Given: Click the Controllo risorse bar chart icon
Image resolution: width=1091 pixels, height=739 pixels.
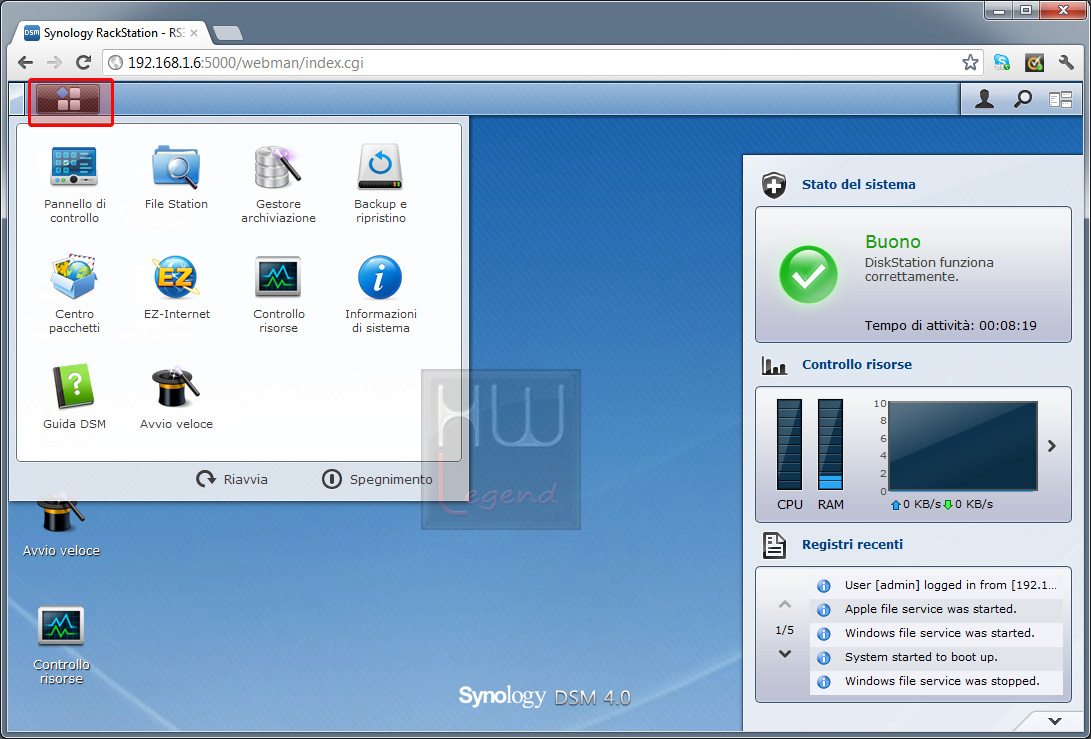Looking at the screenshot, I should pyautogui.click(x=774, y=365).
